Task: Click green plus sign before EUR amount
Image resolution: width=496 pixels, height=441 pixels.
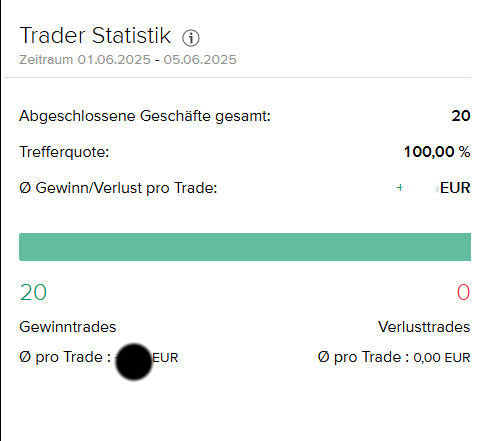Action: (400, 188)
